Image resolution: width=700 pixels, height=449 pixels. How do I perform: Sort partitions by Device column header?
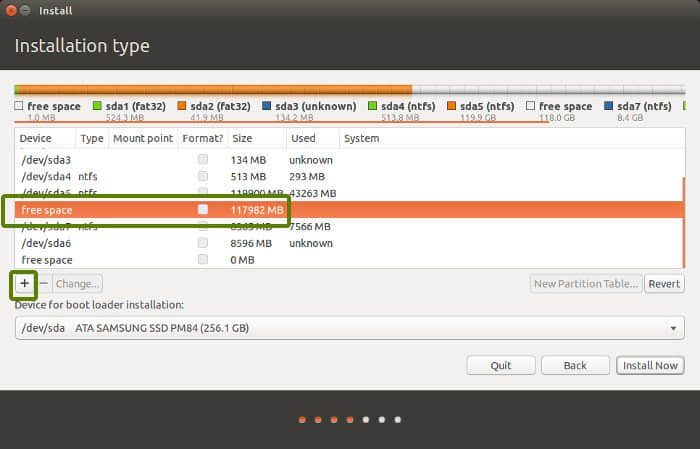(35, 139)
